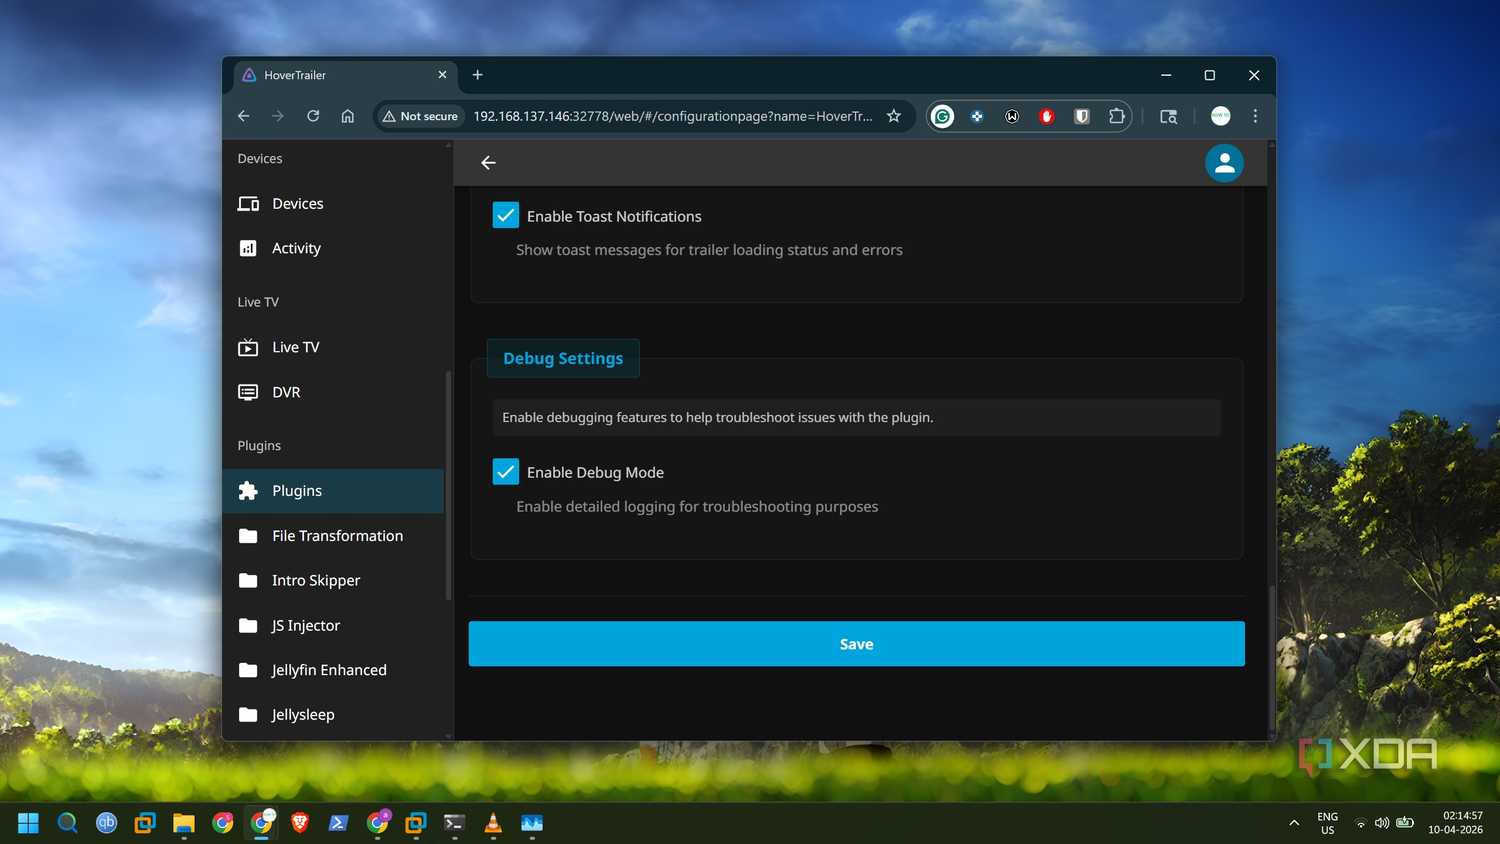Open a new browser tab

(478, 75)
